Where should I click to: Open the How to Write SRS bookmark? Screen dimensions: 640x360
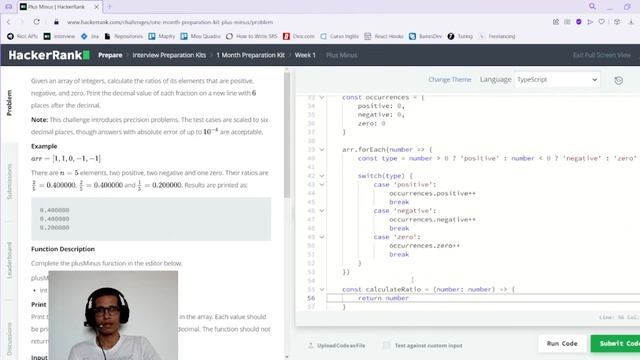click(x=252, y=36)
